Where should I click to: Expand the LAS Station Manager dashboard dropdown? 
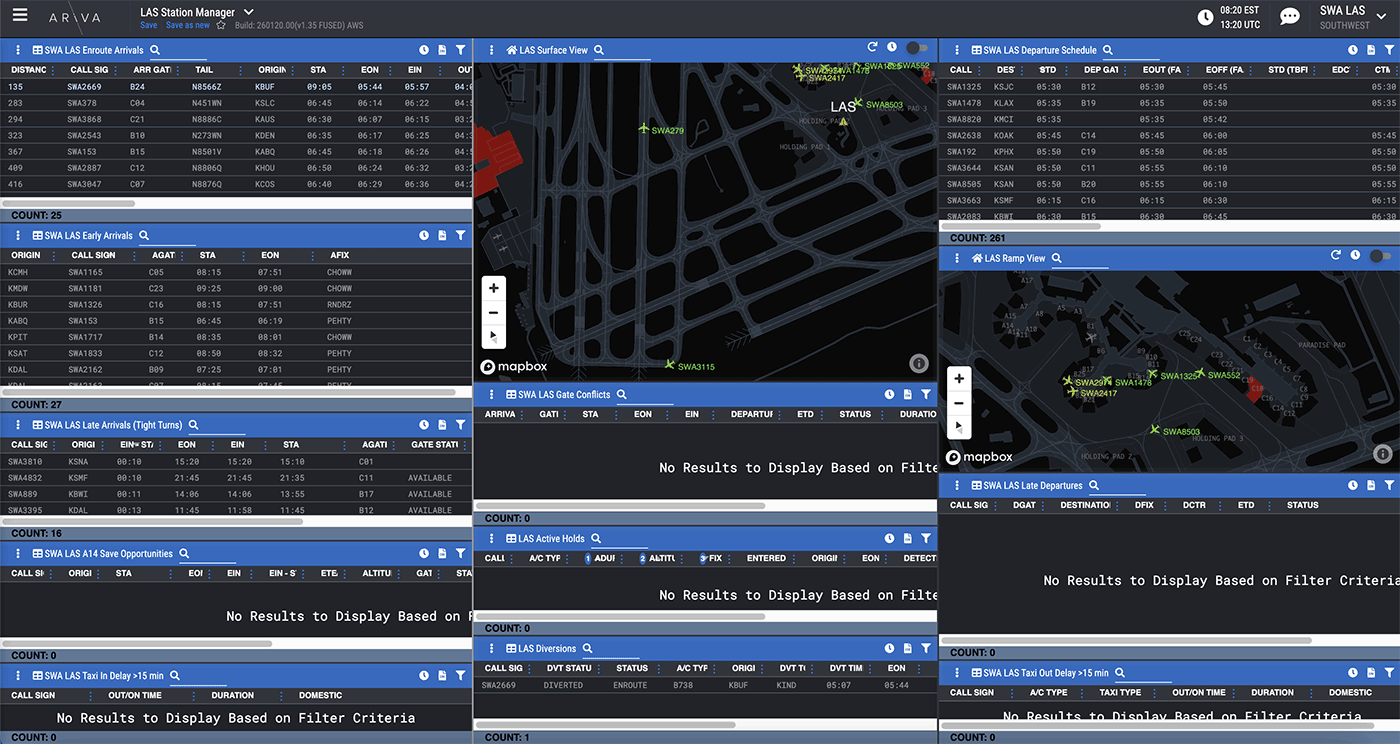249,12
